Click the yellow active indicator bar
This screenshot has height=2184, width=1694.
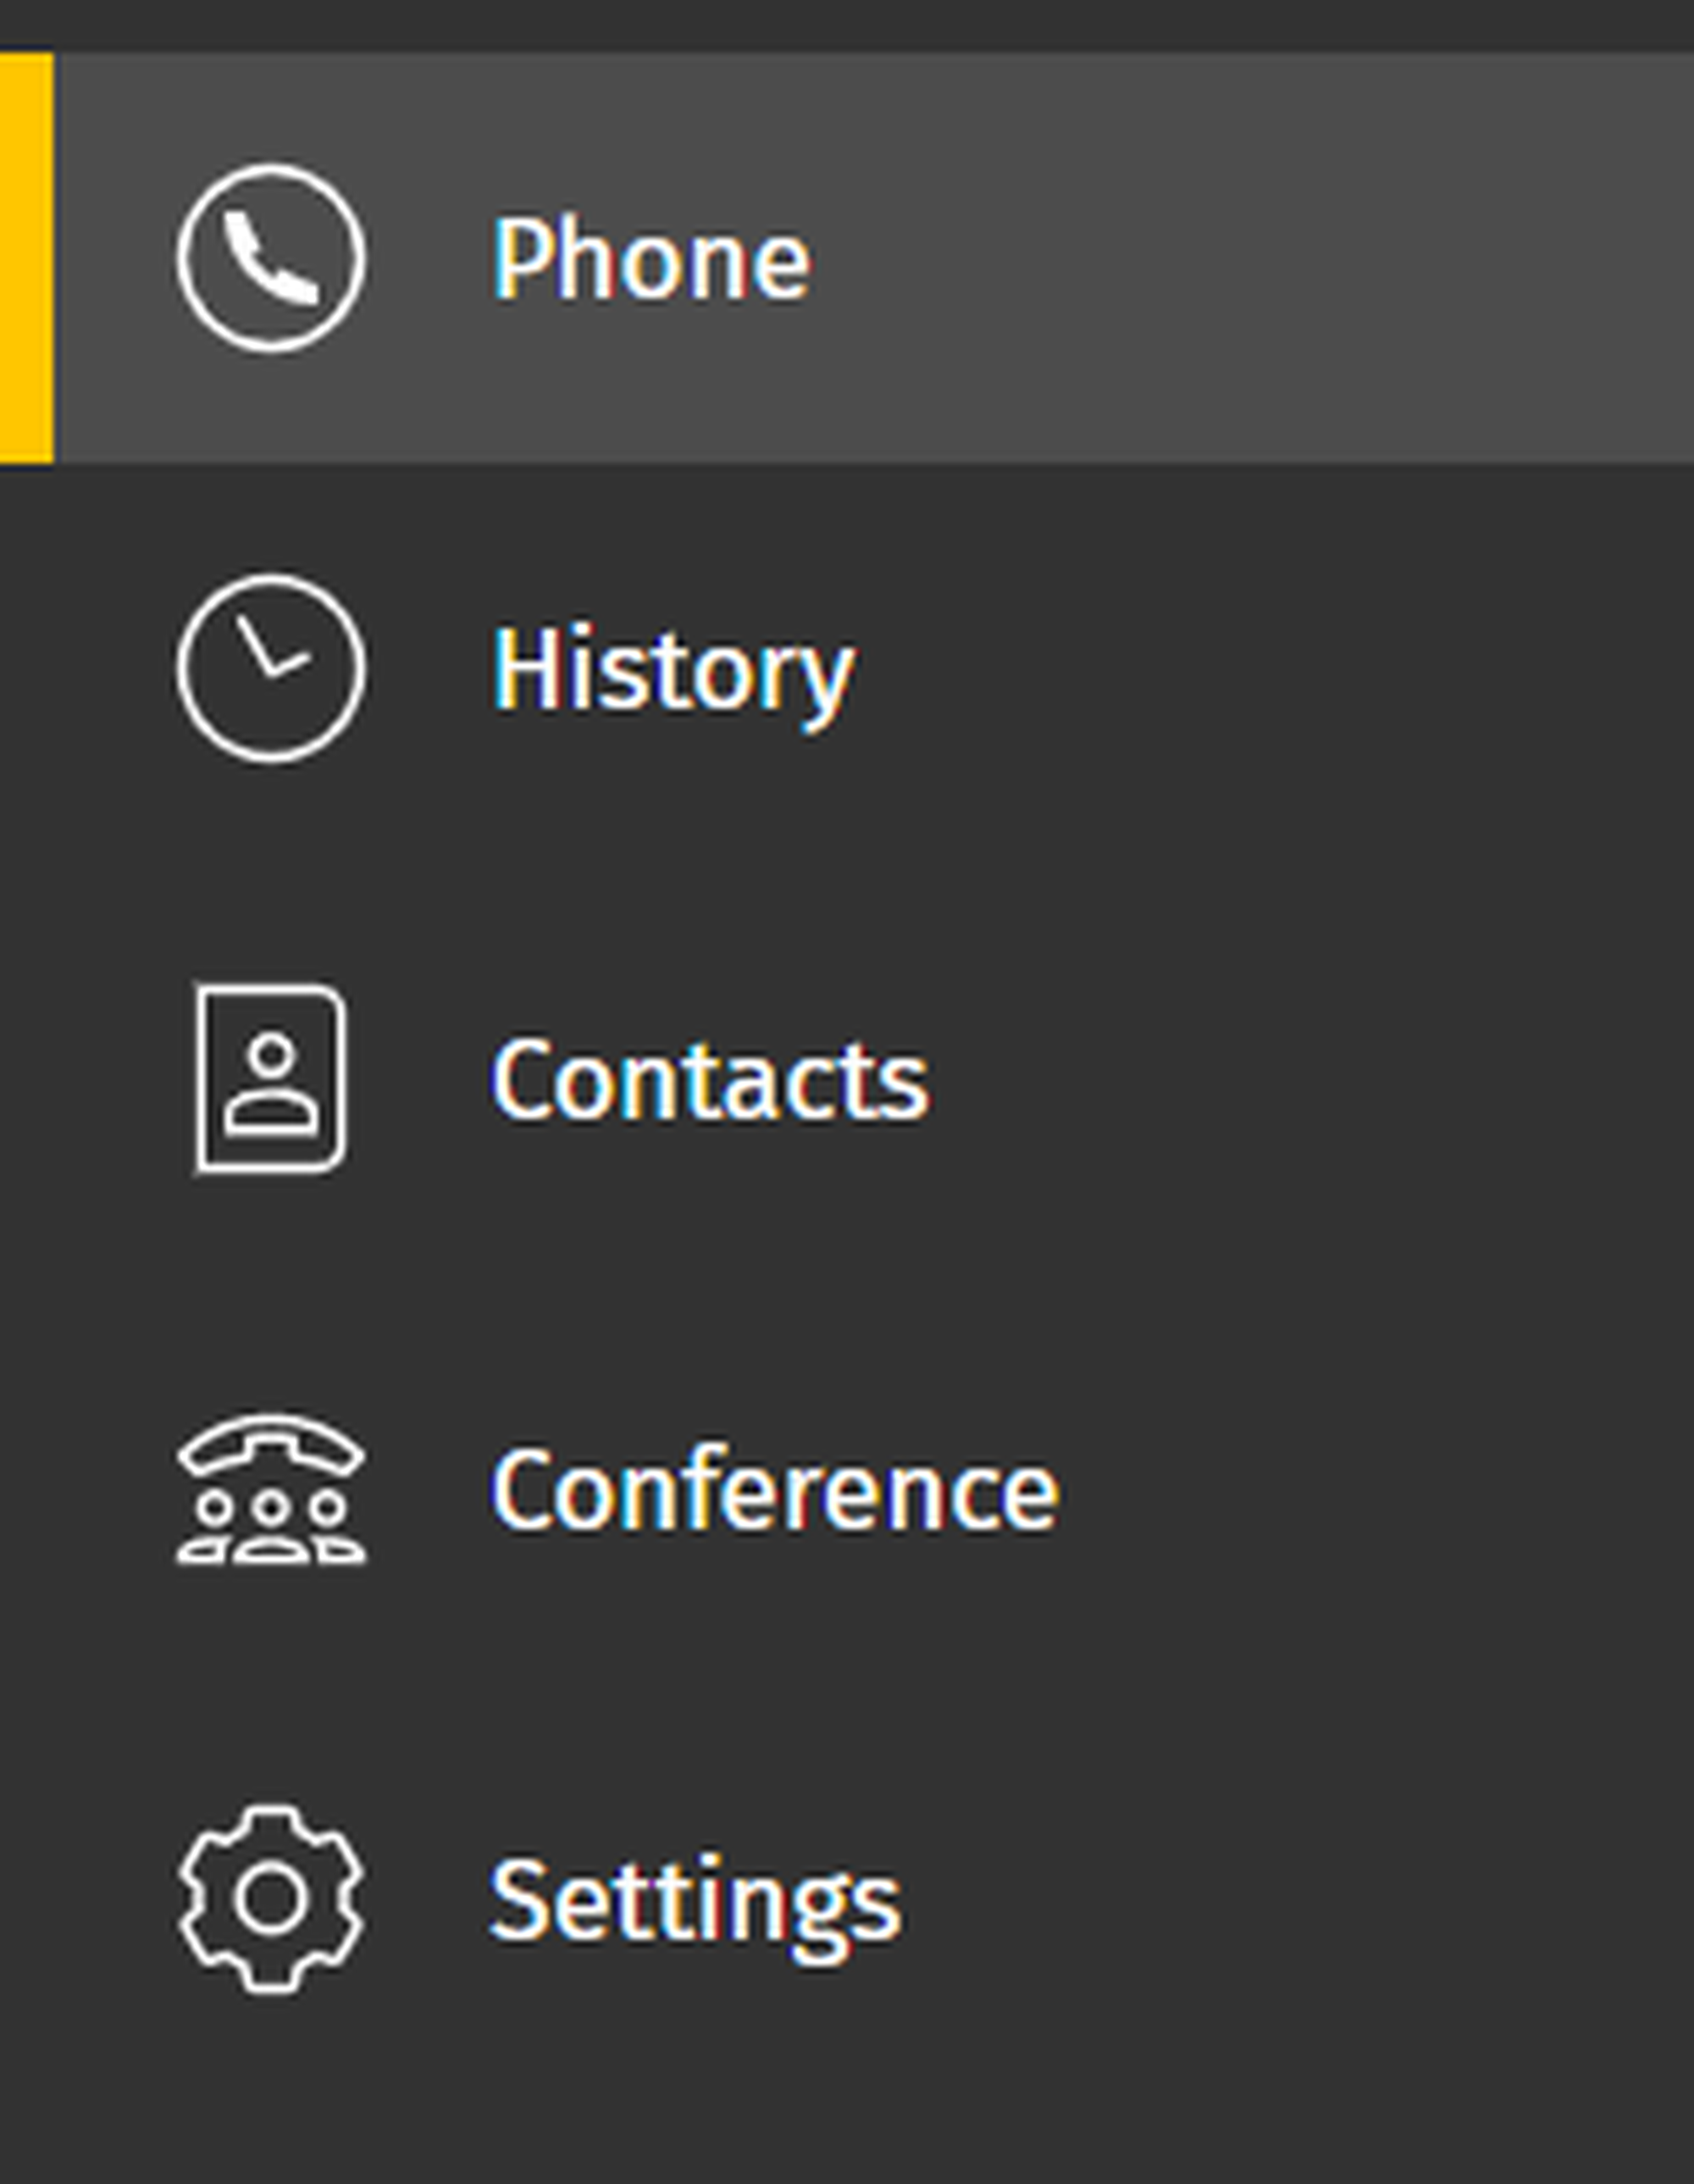[26, 258]
